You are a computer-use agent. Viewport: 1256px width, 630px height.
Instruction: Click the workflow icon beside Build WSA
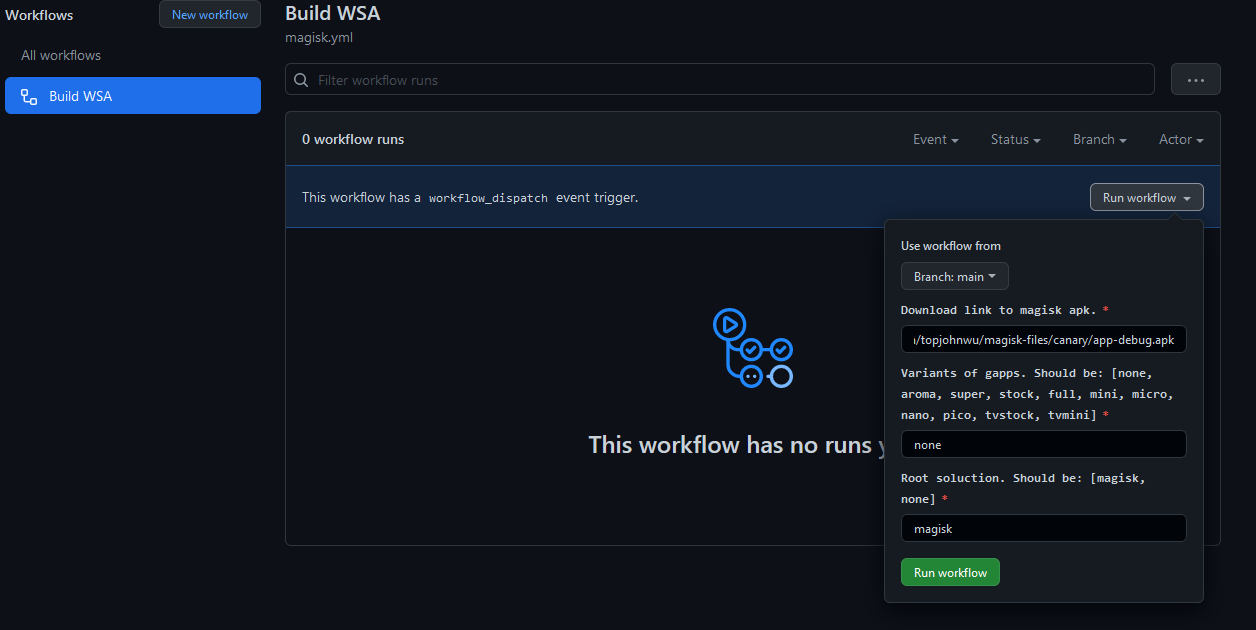point(29,96)
